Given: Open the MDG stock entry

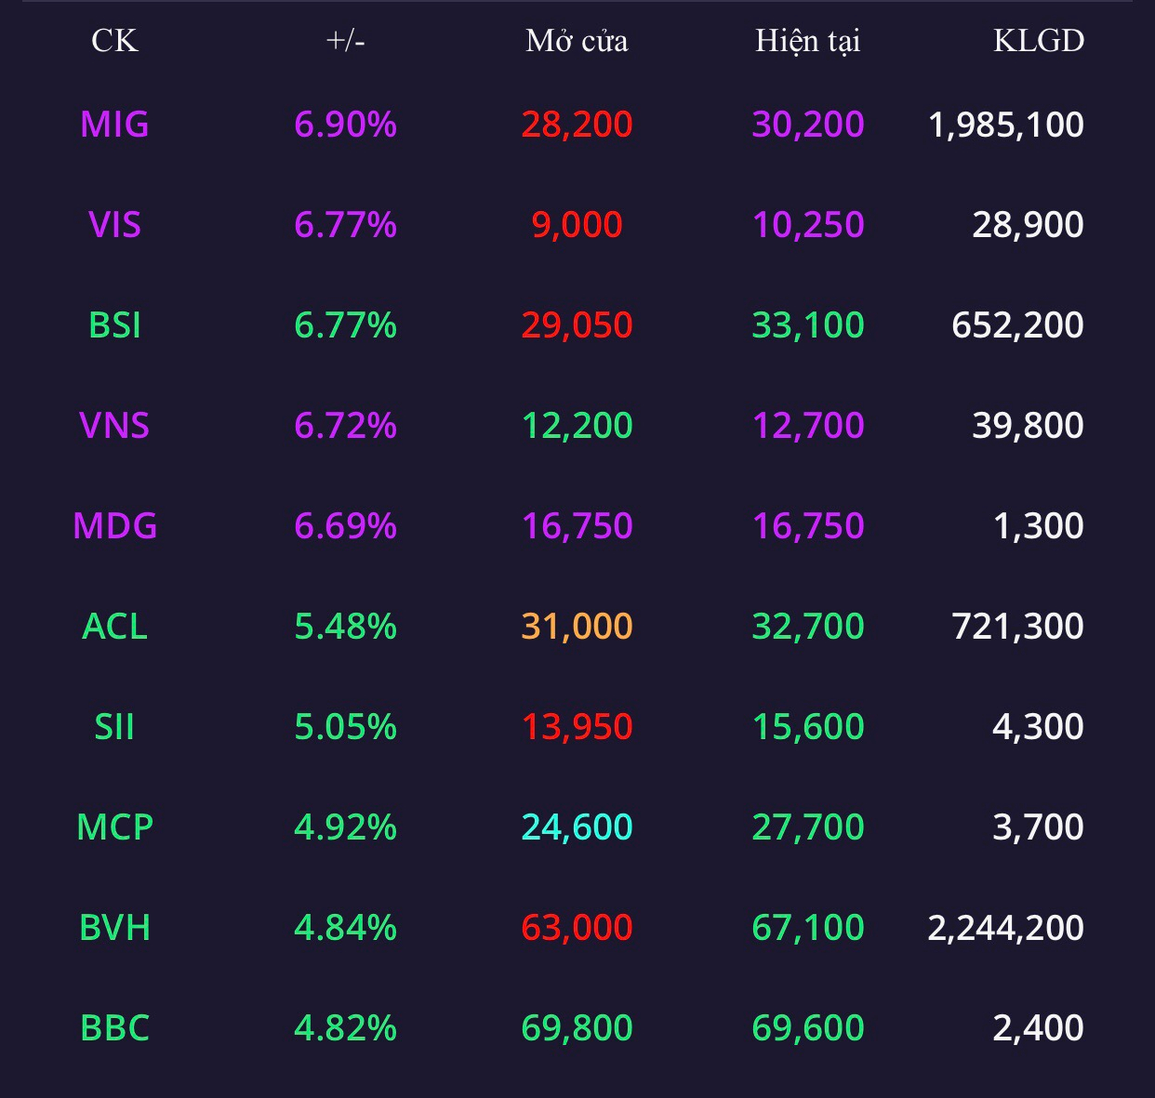Looking at the screenshot, I should tap(114, 526).
